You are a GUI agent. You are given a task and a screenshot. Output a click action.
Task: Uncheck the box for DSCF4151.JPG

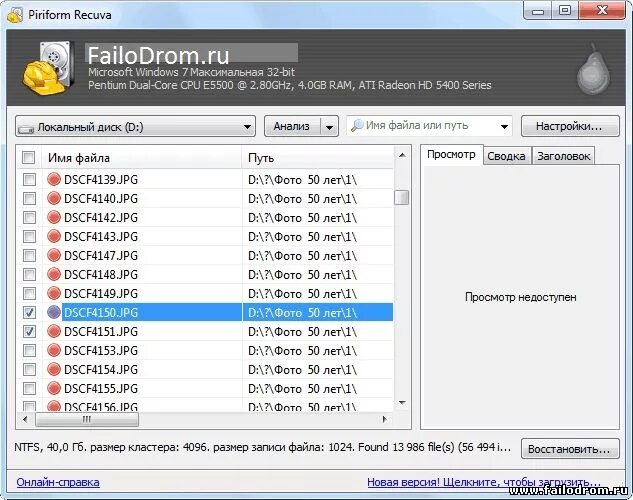[x=29, y=331]
